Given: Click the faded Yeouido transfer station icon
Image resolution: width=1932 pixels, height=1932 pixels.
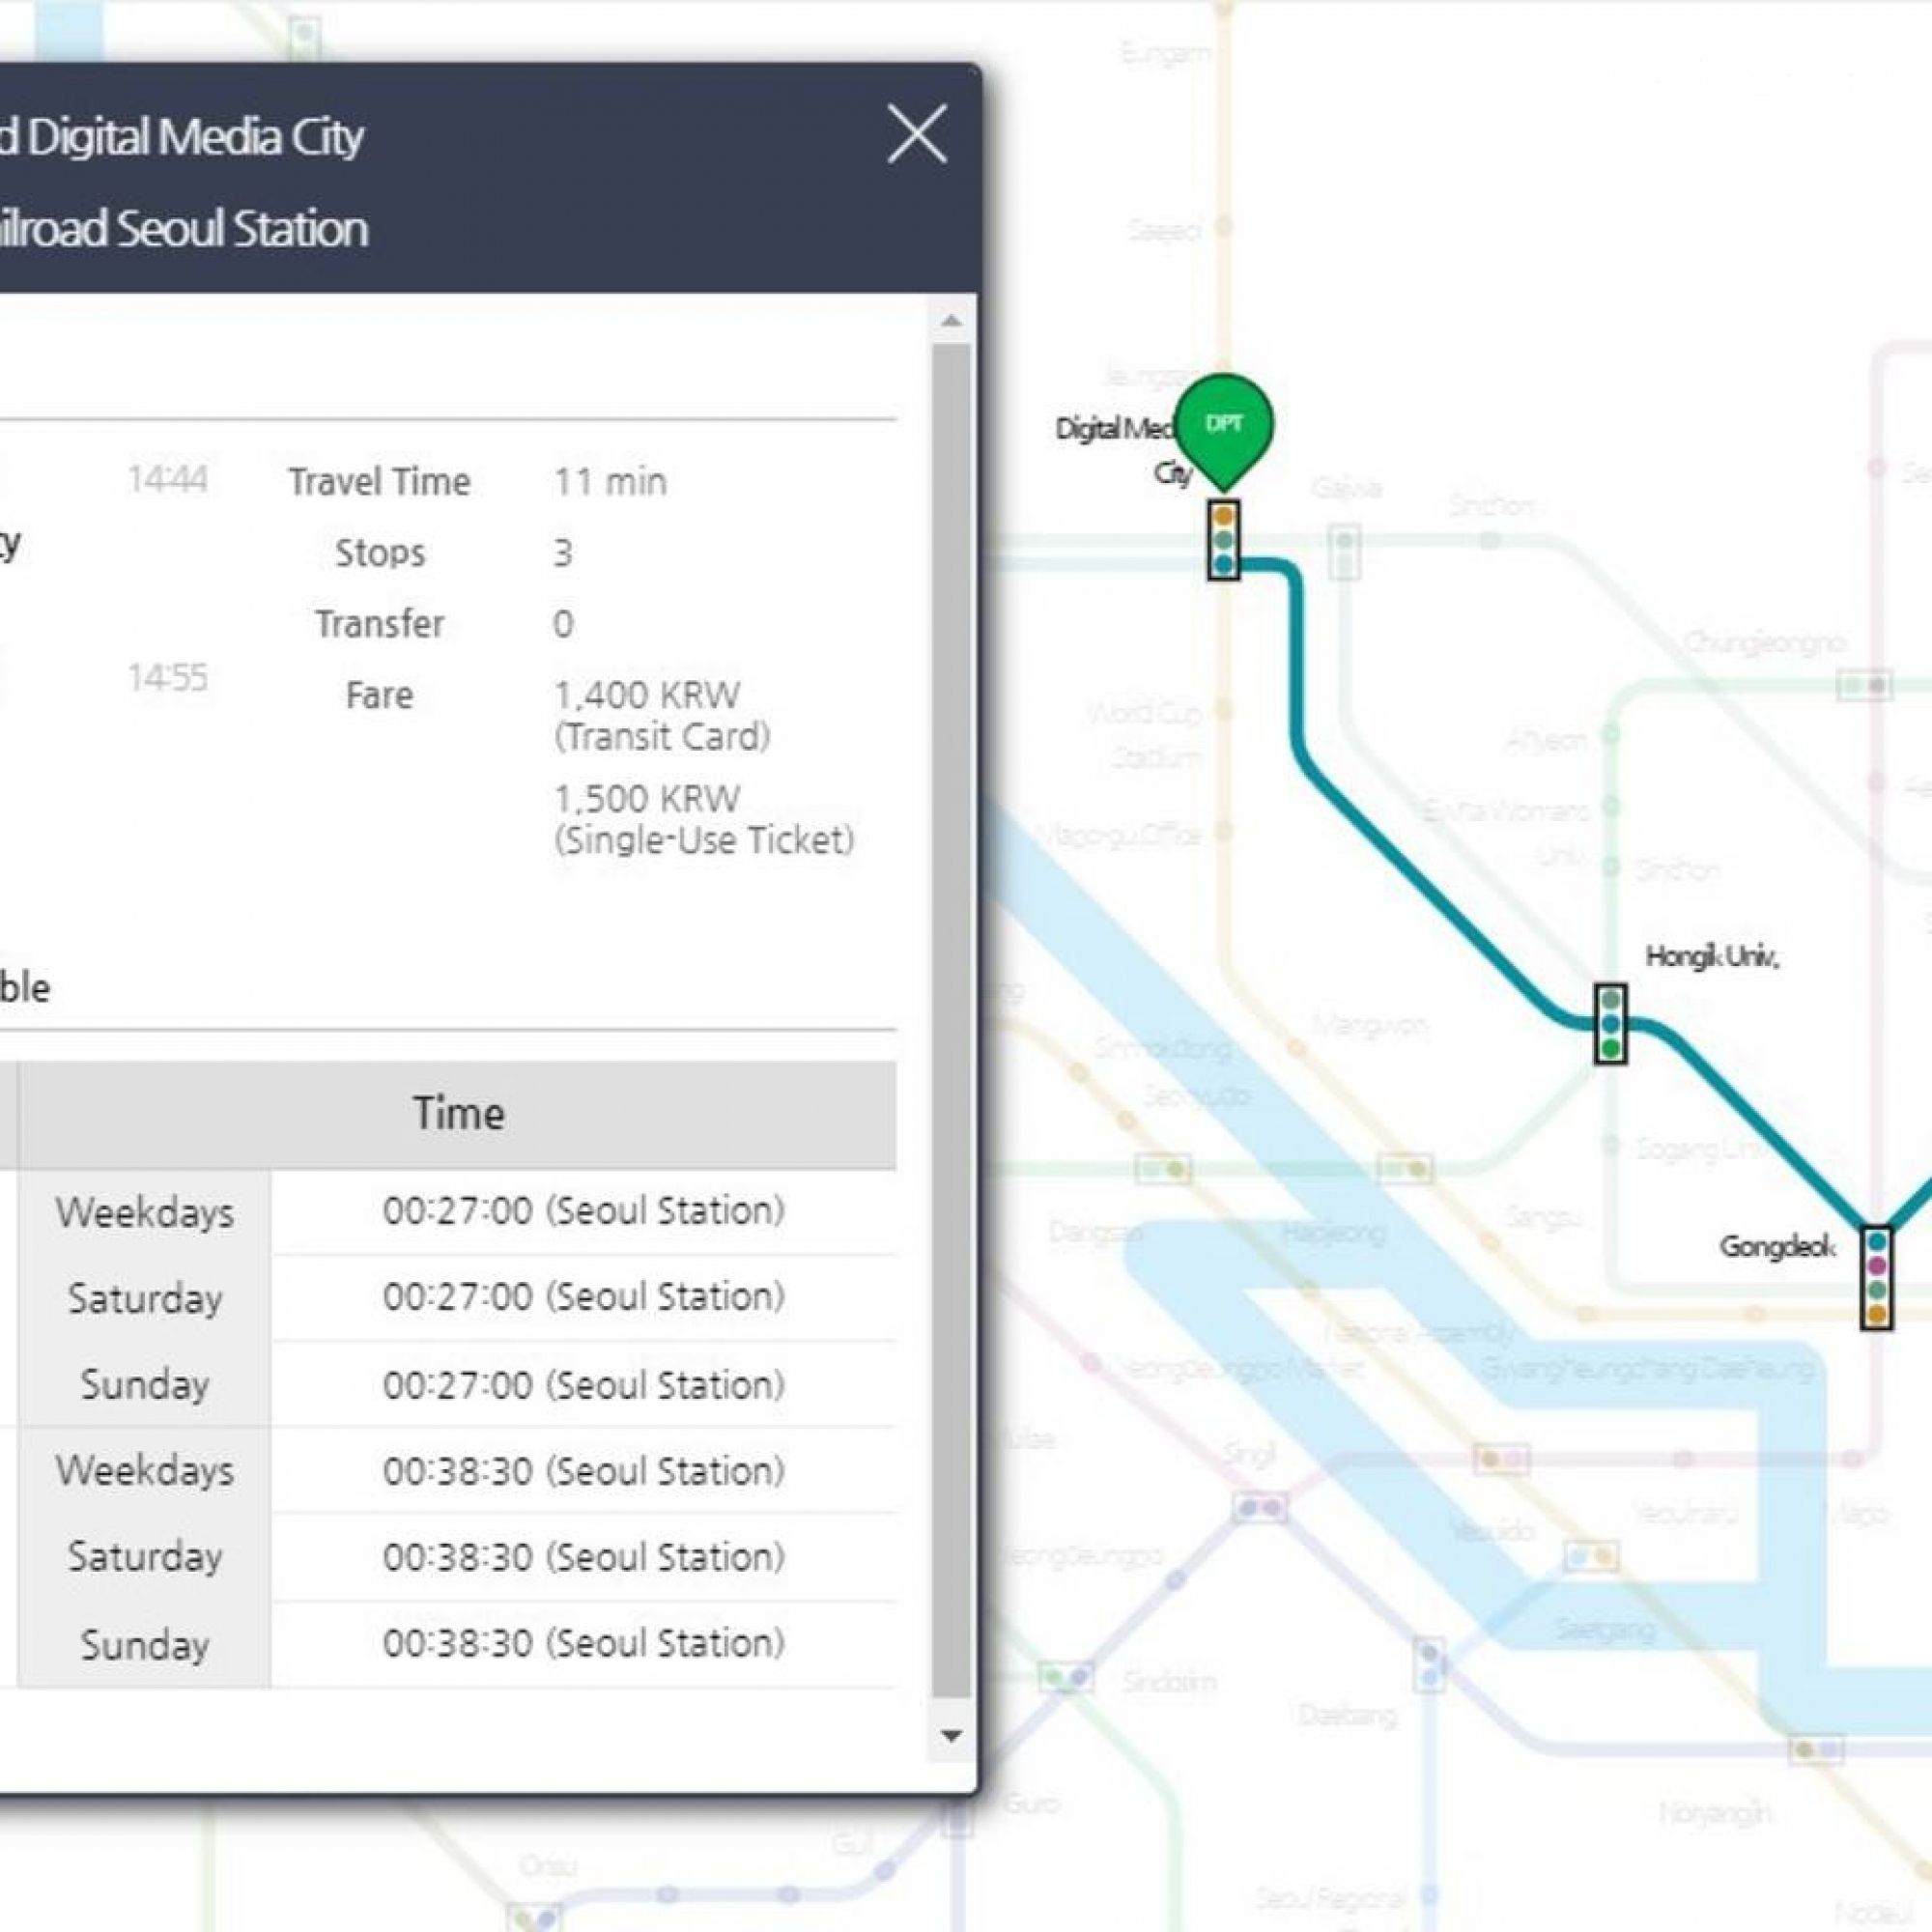Looking at the screenshot, I should 1591,1556.
